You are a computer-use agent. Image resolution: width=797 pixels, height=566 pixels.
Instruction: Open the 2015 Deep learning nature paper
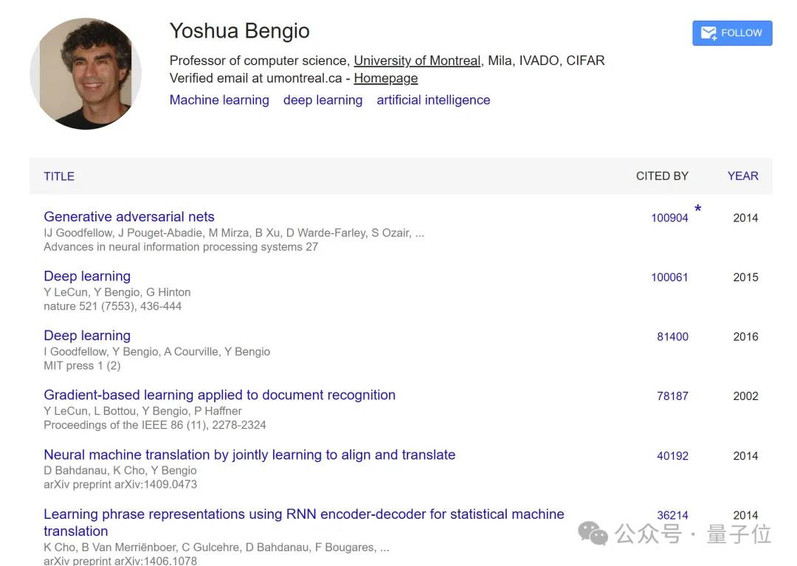pyautogui.click(x=87, y=276)
